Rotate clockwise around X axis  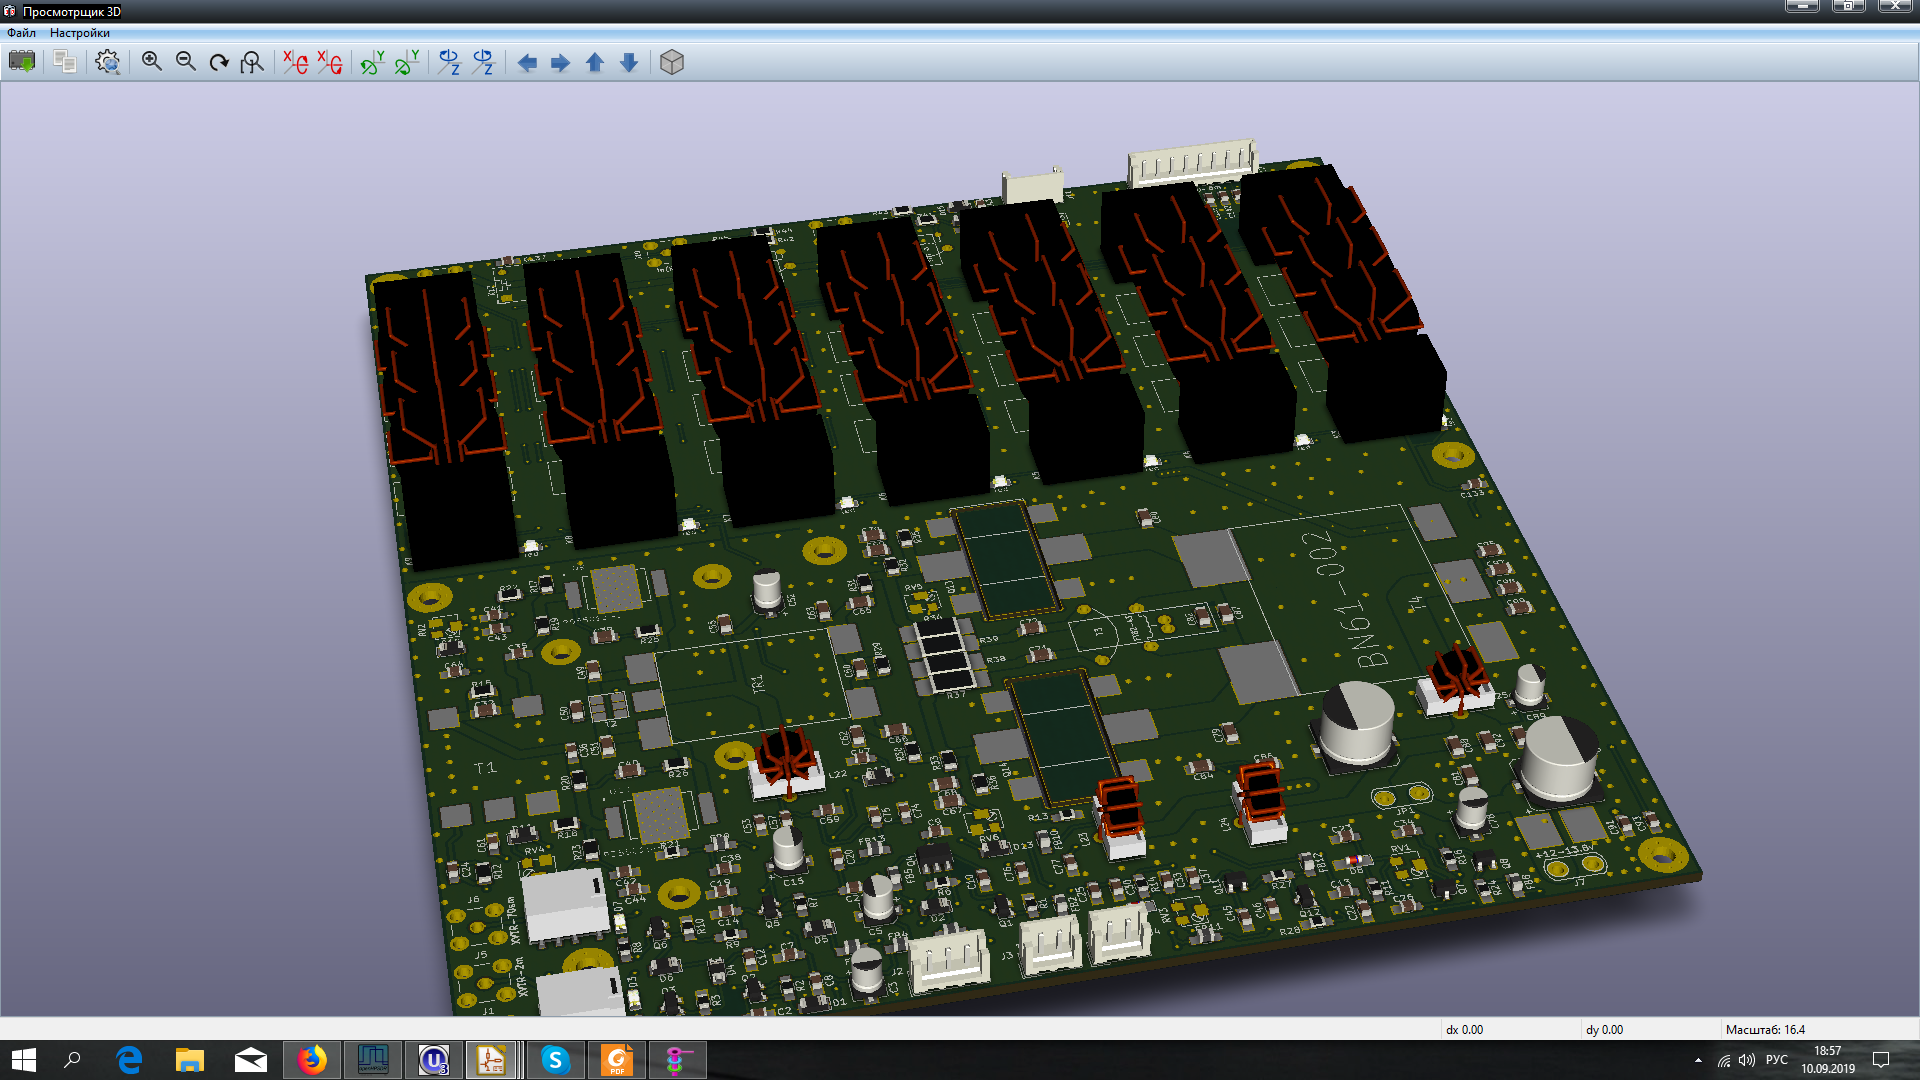click(295, 62)
